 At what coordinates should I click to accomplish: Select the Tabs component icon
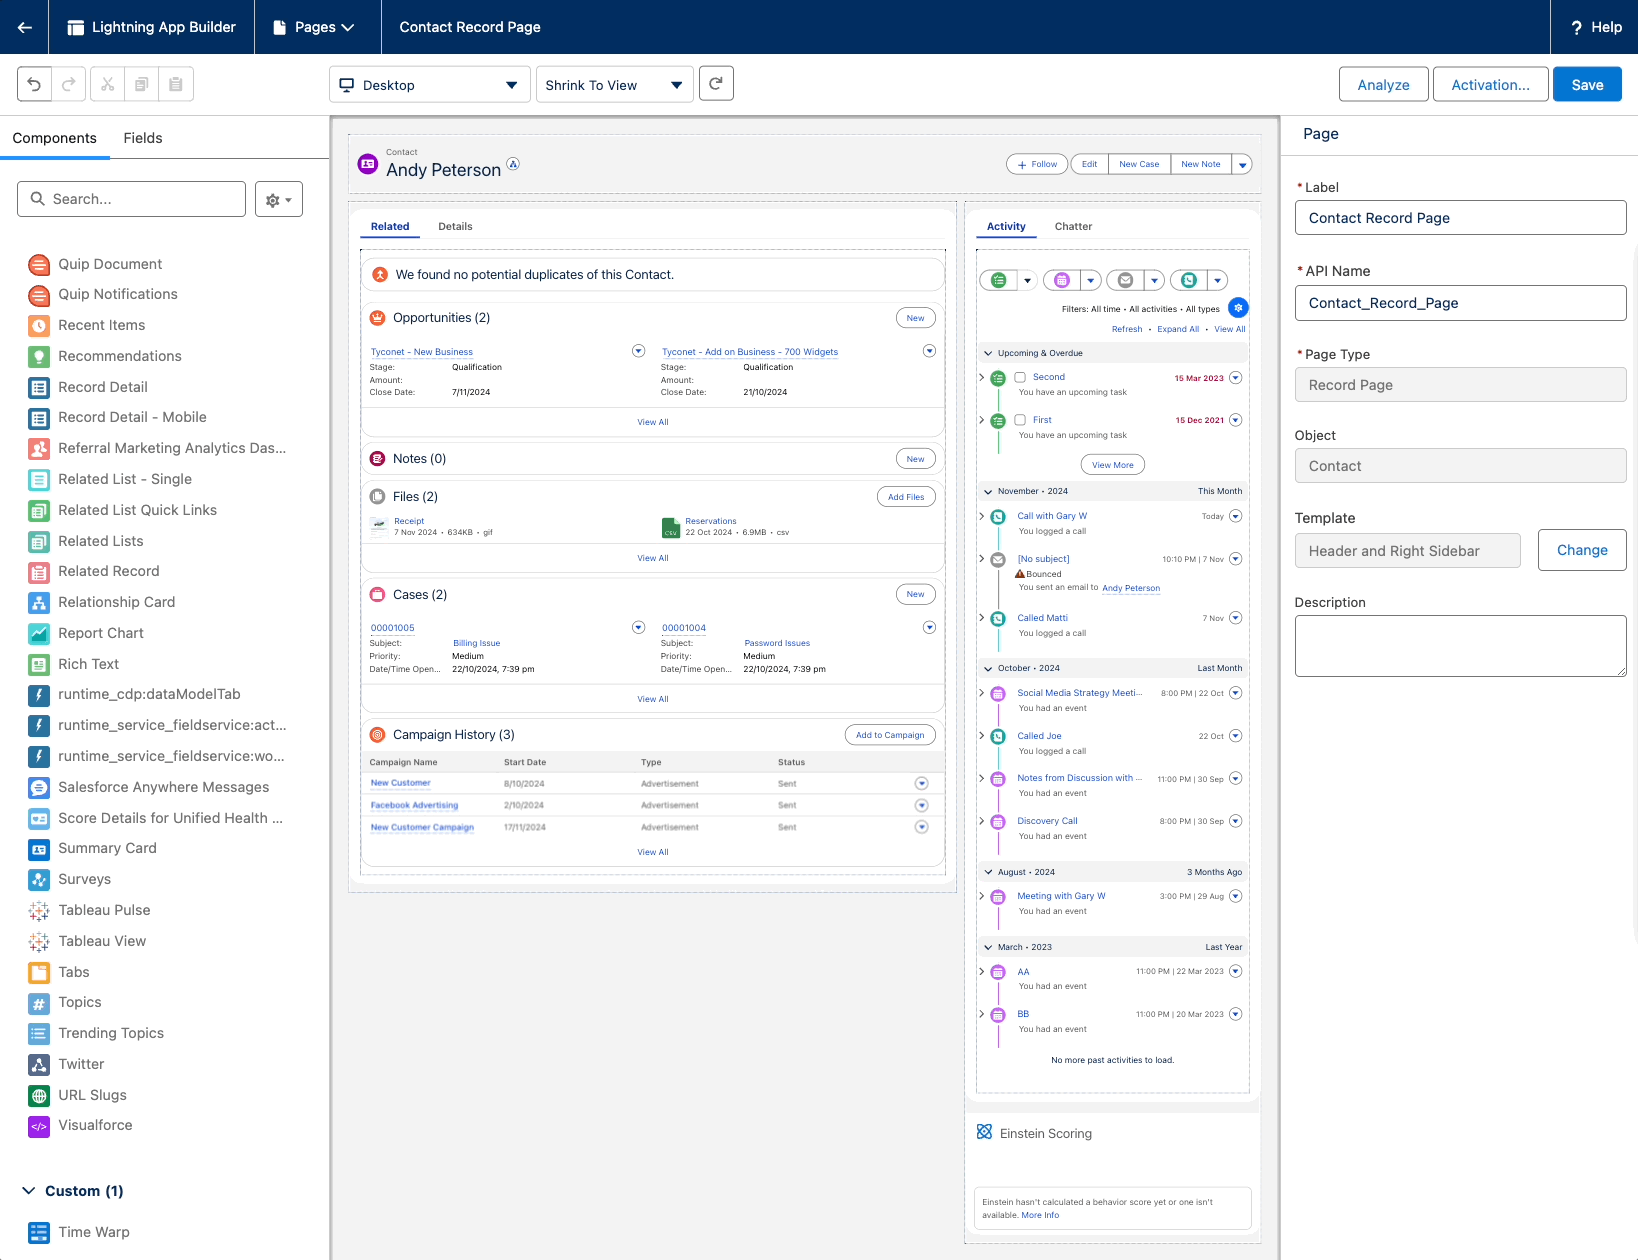click(39, 972)
